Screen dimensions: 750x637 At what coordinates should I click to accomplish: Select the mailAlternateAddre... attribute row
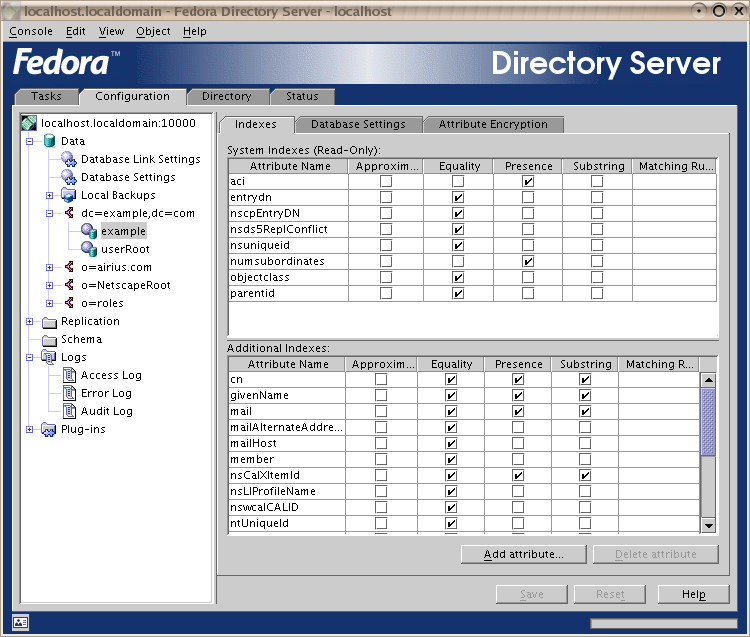click(x=464, y=428)
